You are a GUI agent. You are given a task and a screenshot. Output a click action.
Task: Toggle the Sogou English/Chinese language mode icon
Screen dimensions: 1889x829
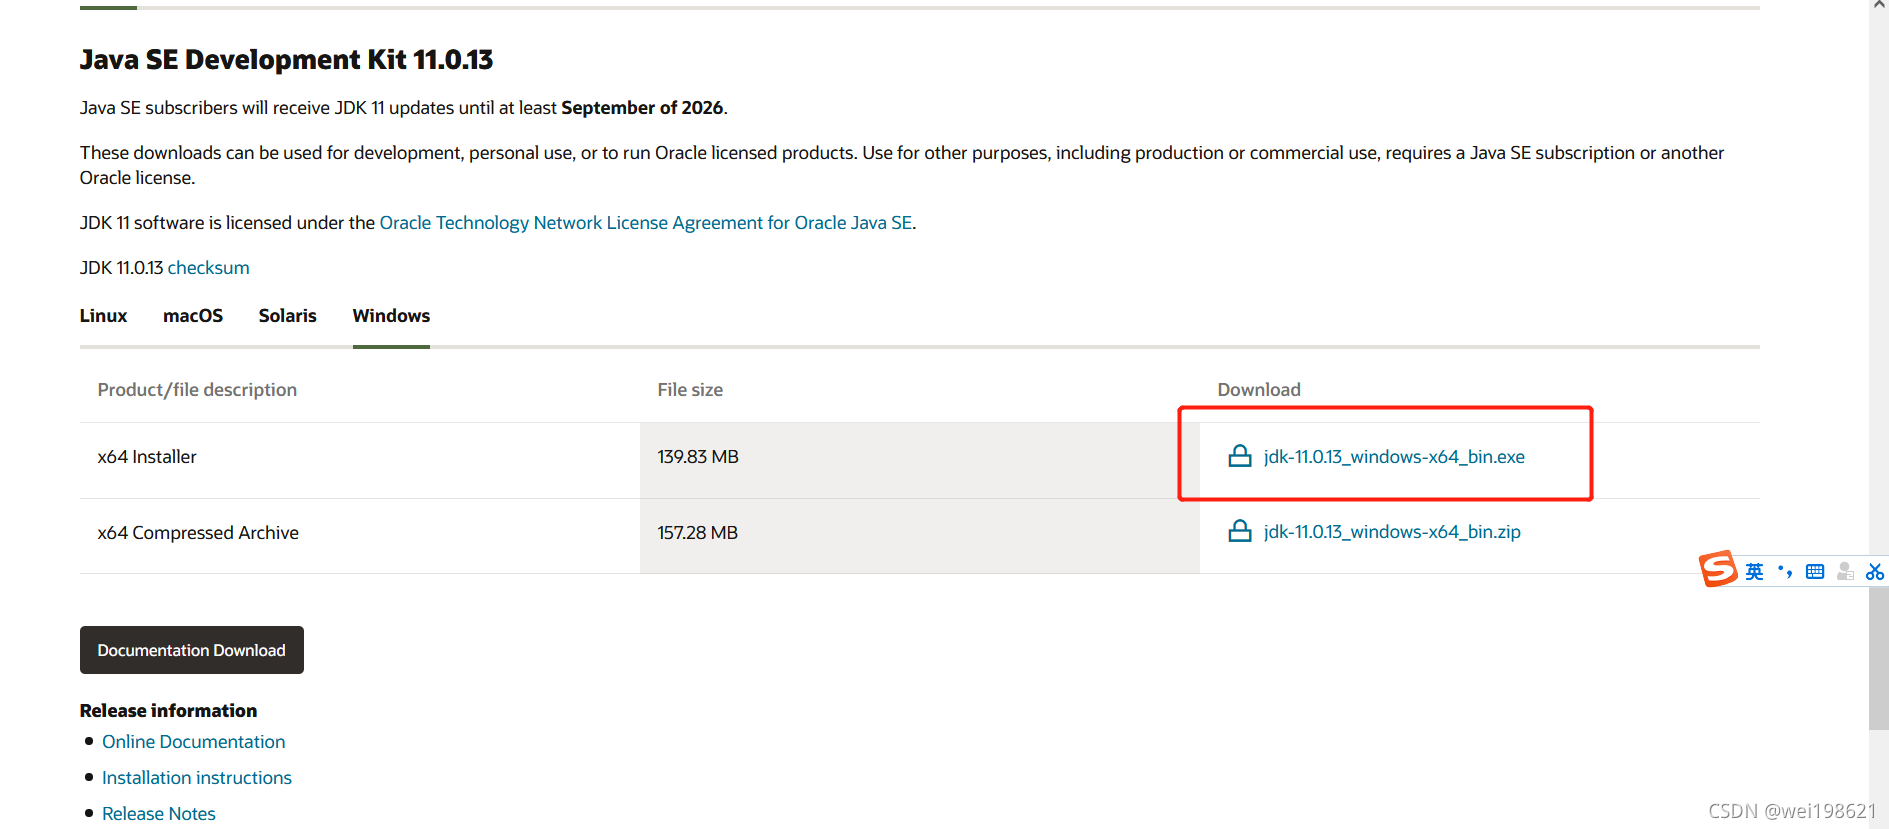(x=1755, y=572)
